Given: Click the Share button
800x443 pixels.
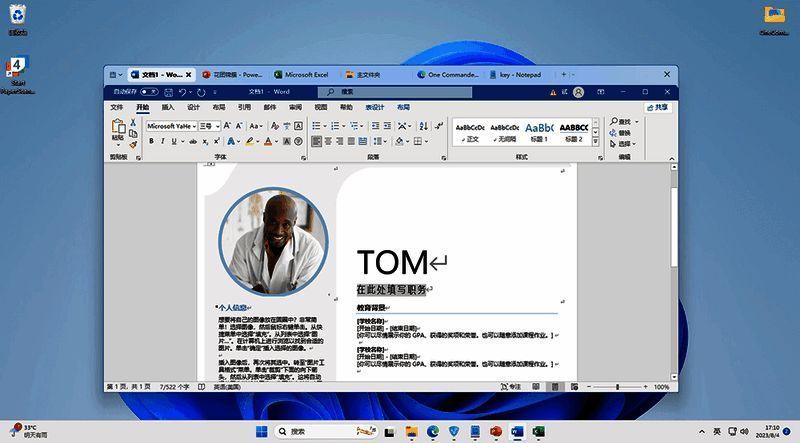Looking at the screenshot, I should point(658,107).
